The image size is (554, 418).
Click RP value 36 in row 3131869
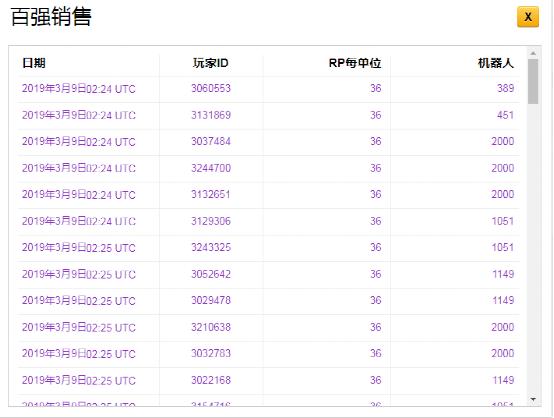pos(376,115)
